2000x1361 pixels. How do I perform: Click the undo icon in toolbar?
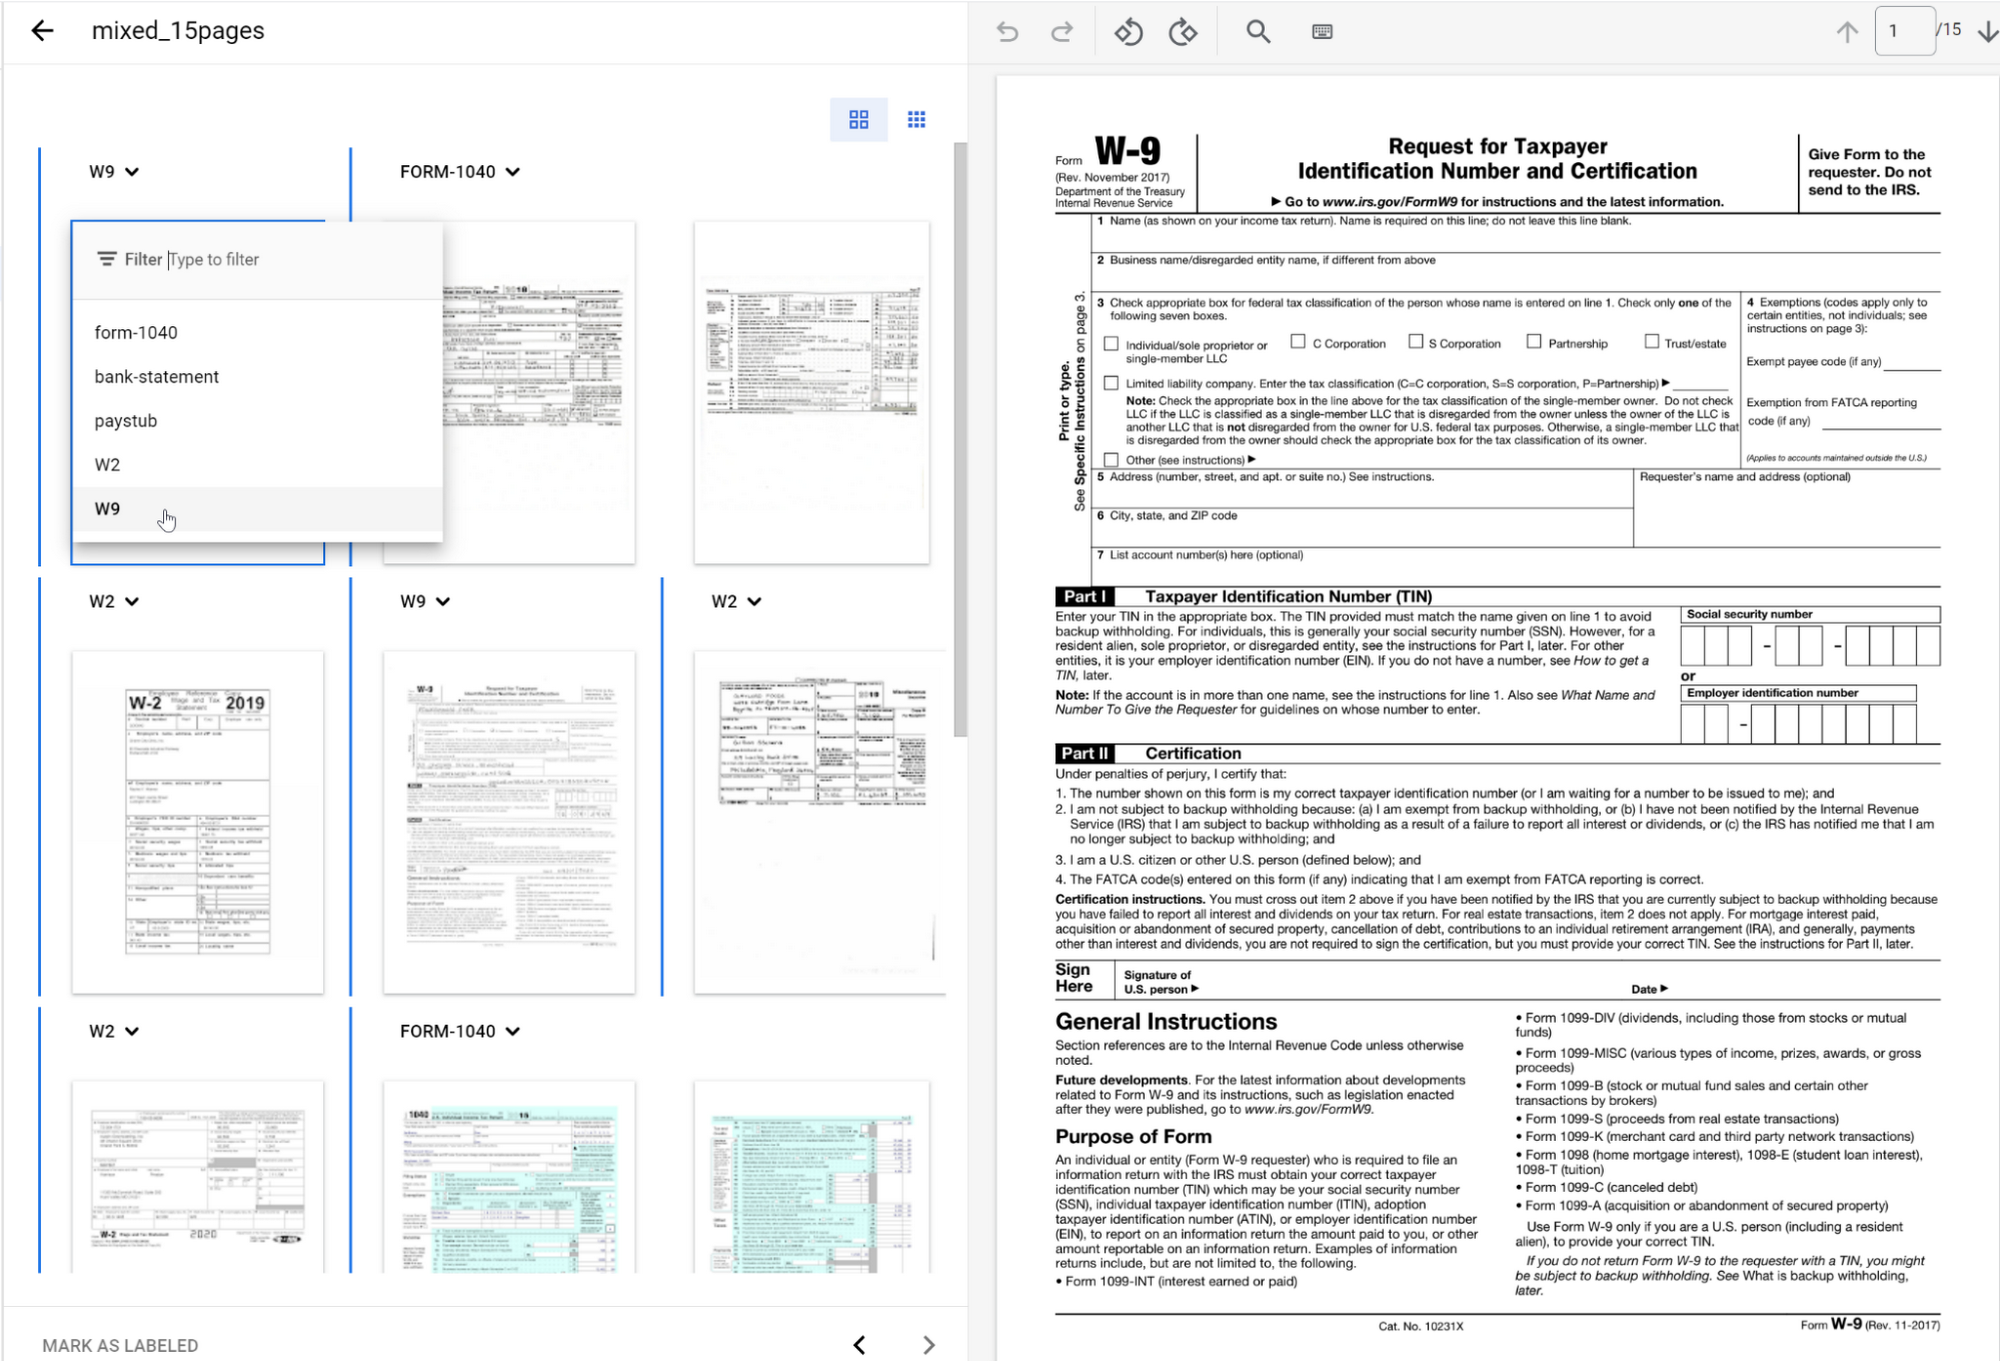(1008, 32)
